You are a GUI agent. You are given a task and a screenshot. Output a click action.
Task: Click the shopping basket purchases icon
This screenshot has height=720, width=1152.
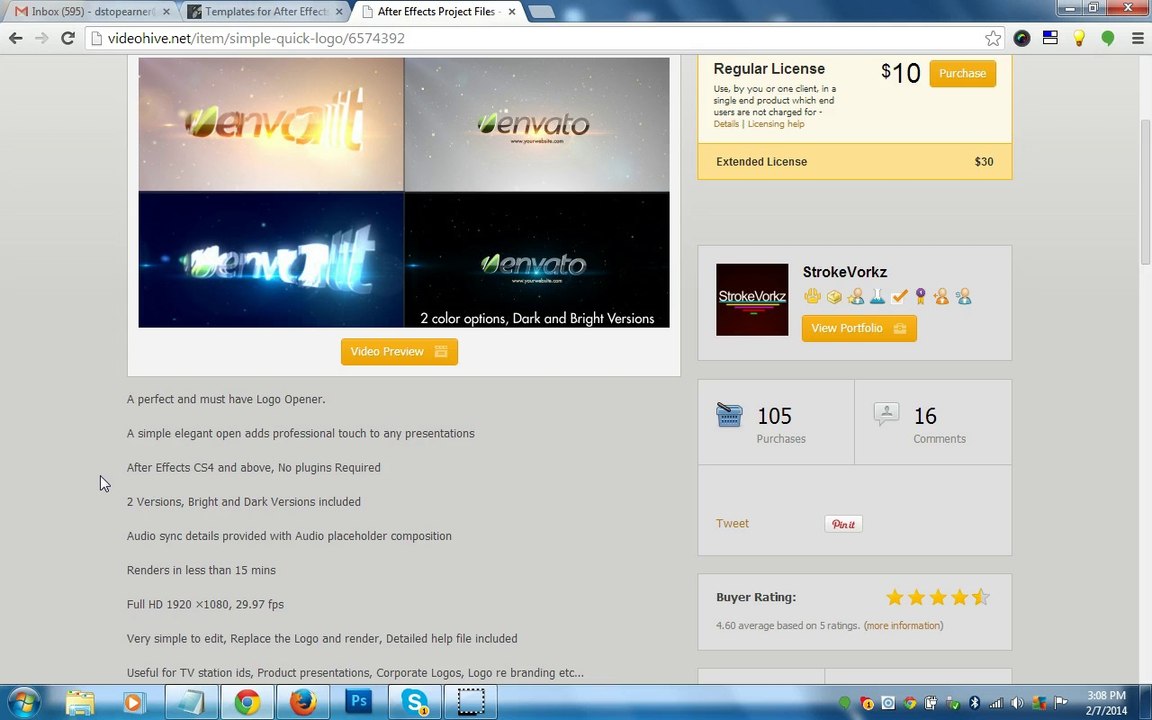(729, 414)
